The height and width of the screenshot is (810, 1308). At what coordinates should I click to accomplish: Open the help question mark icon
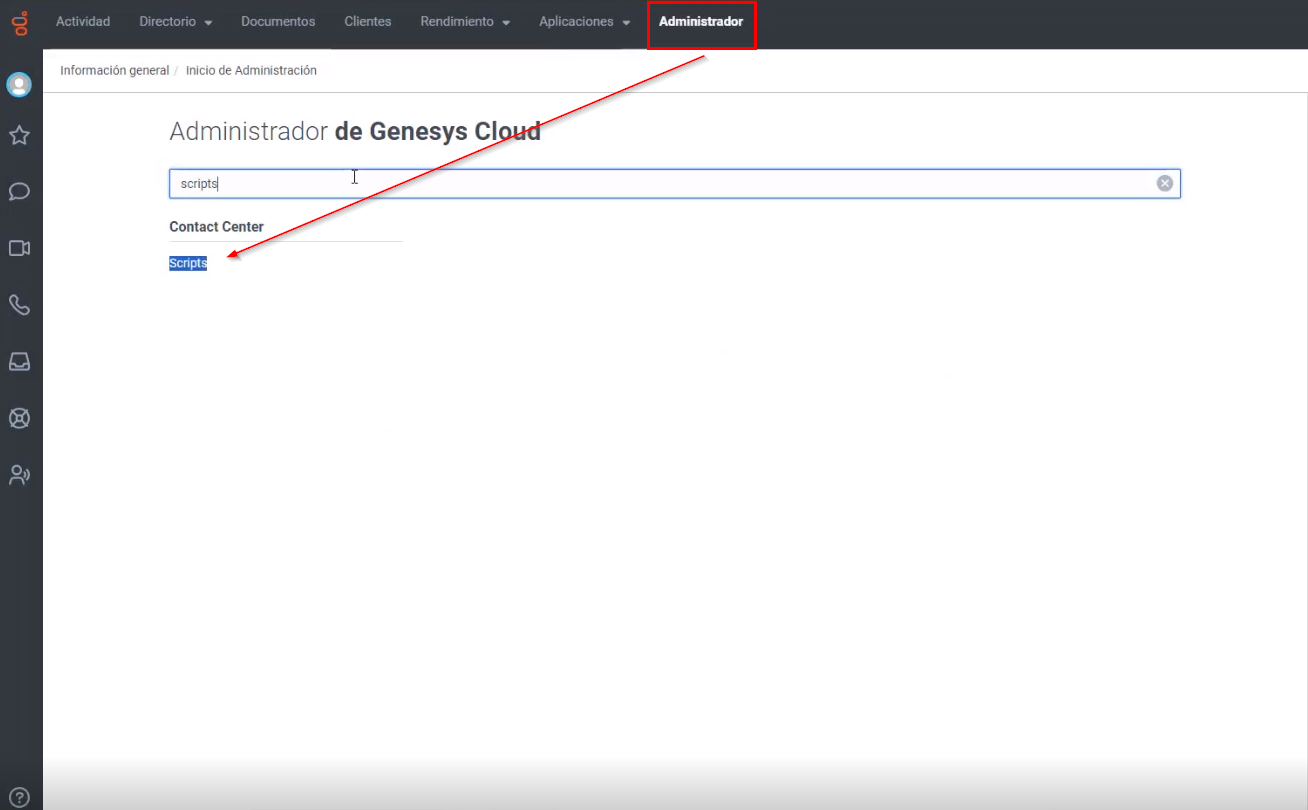coord(19,798)
